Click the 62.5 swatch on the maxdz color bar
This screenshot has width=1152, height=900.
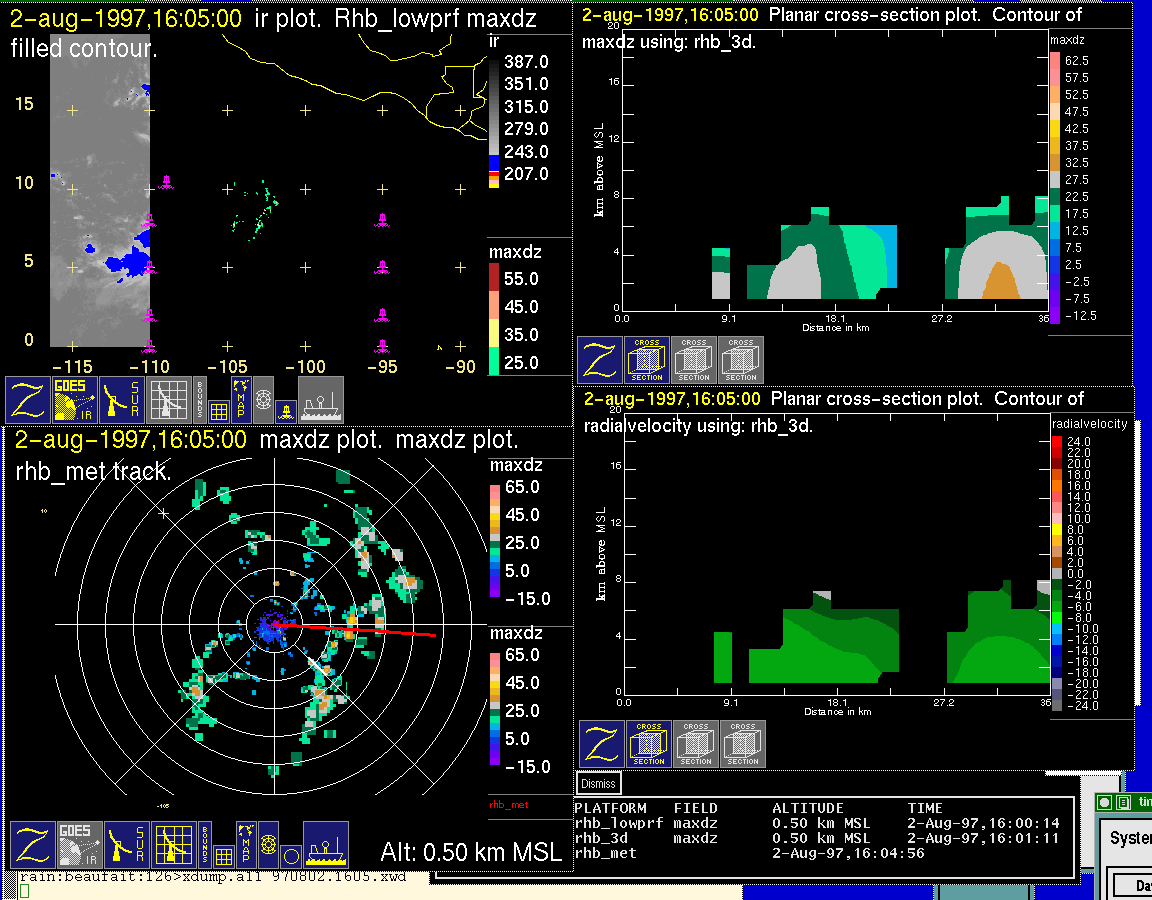pyautogui.click(x=1054, y=61)
